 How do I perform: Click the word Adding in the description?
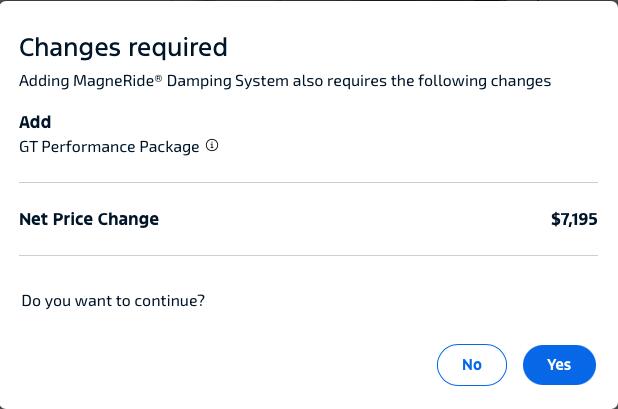pos(44,81)
